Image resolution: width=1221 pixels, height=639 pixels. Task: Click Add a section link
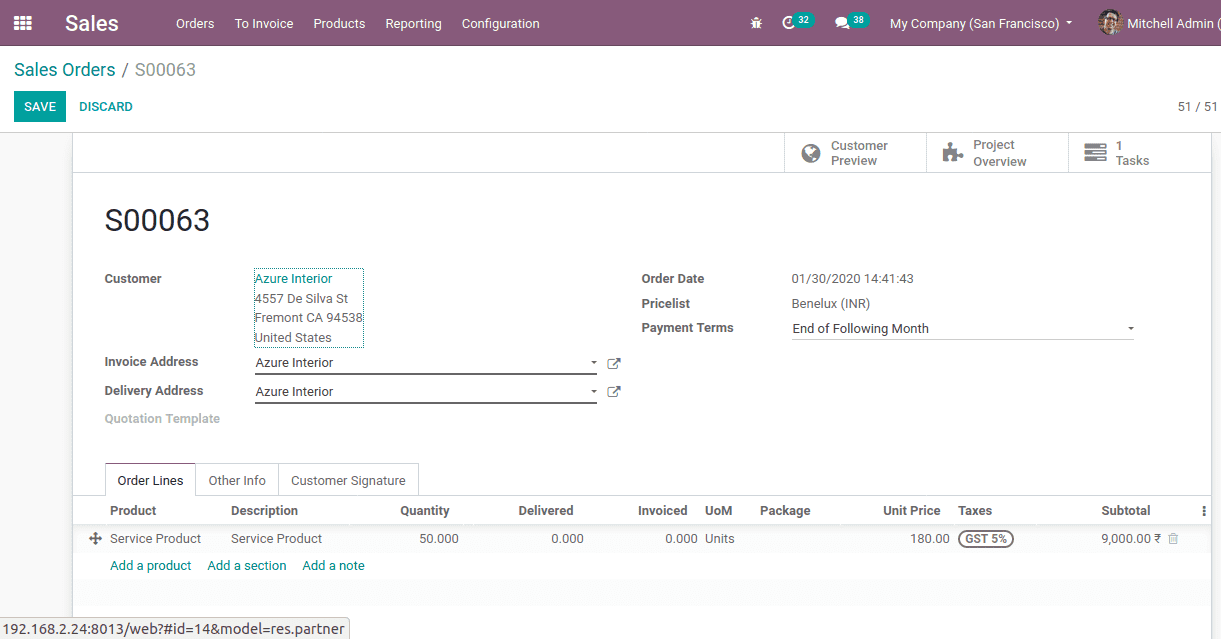coord(247,566)
